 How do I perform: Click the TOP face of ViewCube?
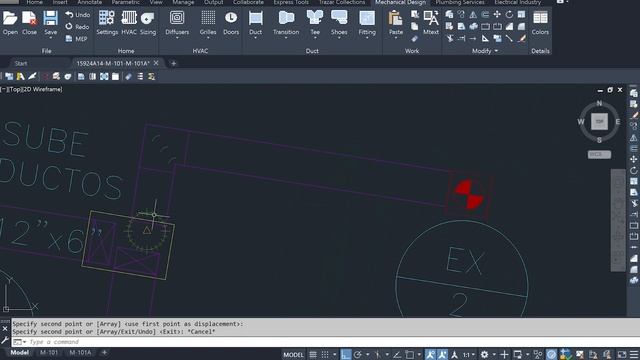[x=599, y=122]
